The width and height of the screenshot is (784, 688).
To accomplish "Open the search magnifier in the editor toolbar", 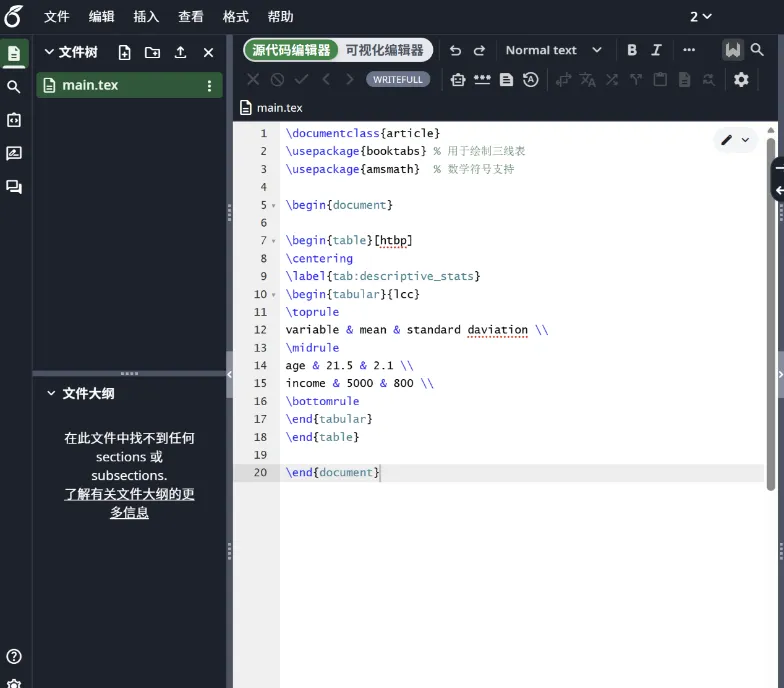I will tap(757, 50).
